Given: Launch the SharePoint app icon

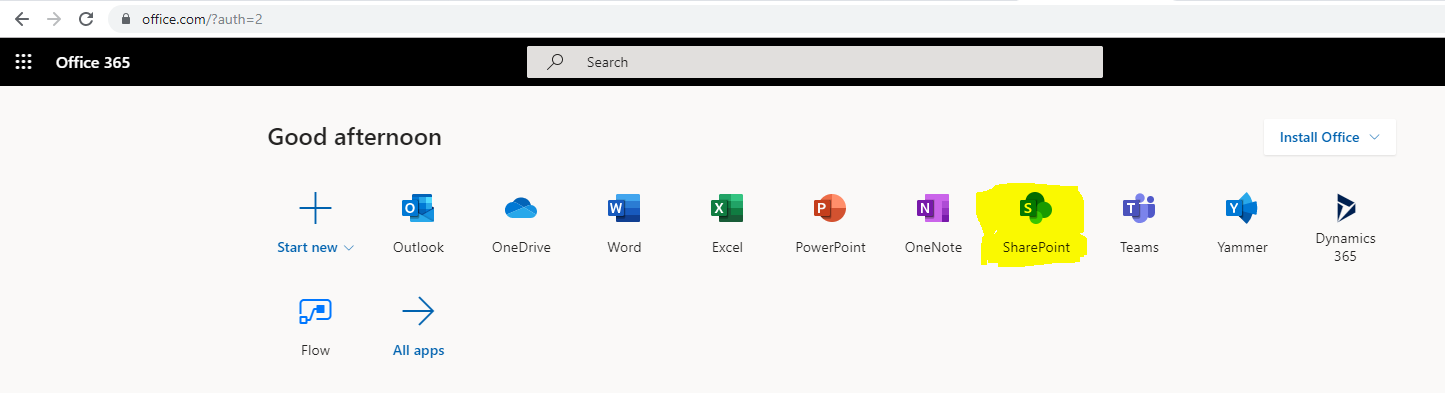Looking at the screenshot, I should (x=1036, y=208).
